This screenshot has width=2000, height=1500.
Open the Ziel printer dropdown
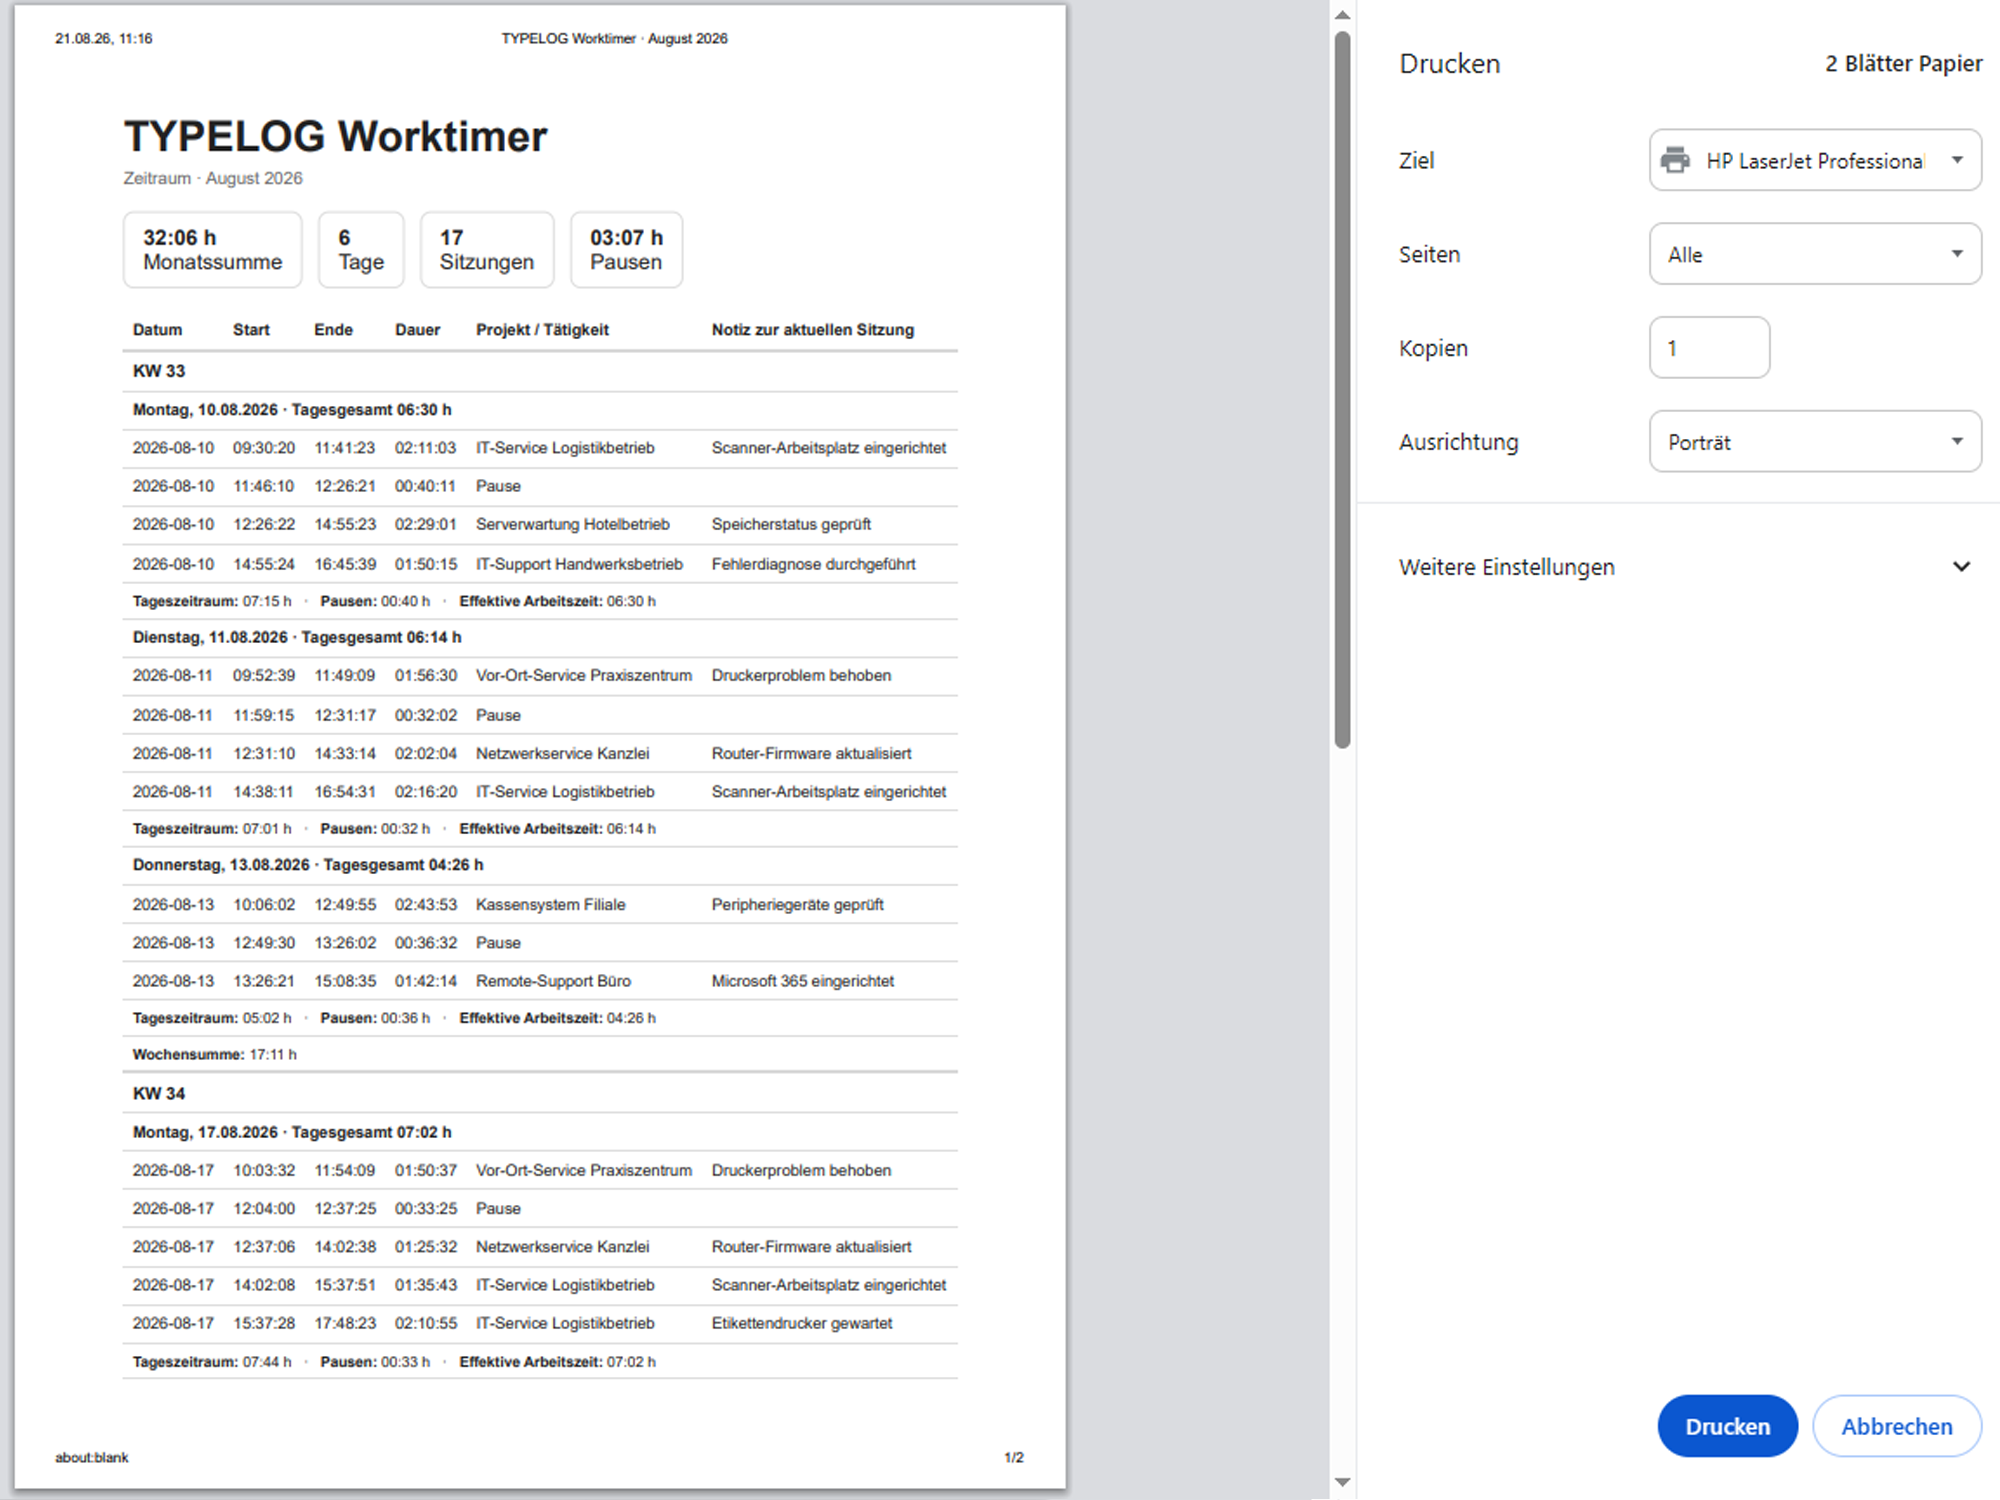pos(1815,160)
